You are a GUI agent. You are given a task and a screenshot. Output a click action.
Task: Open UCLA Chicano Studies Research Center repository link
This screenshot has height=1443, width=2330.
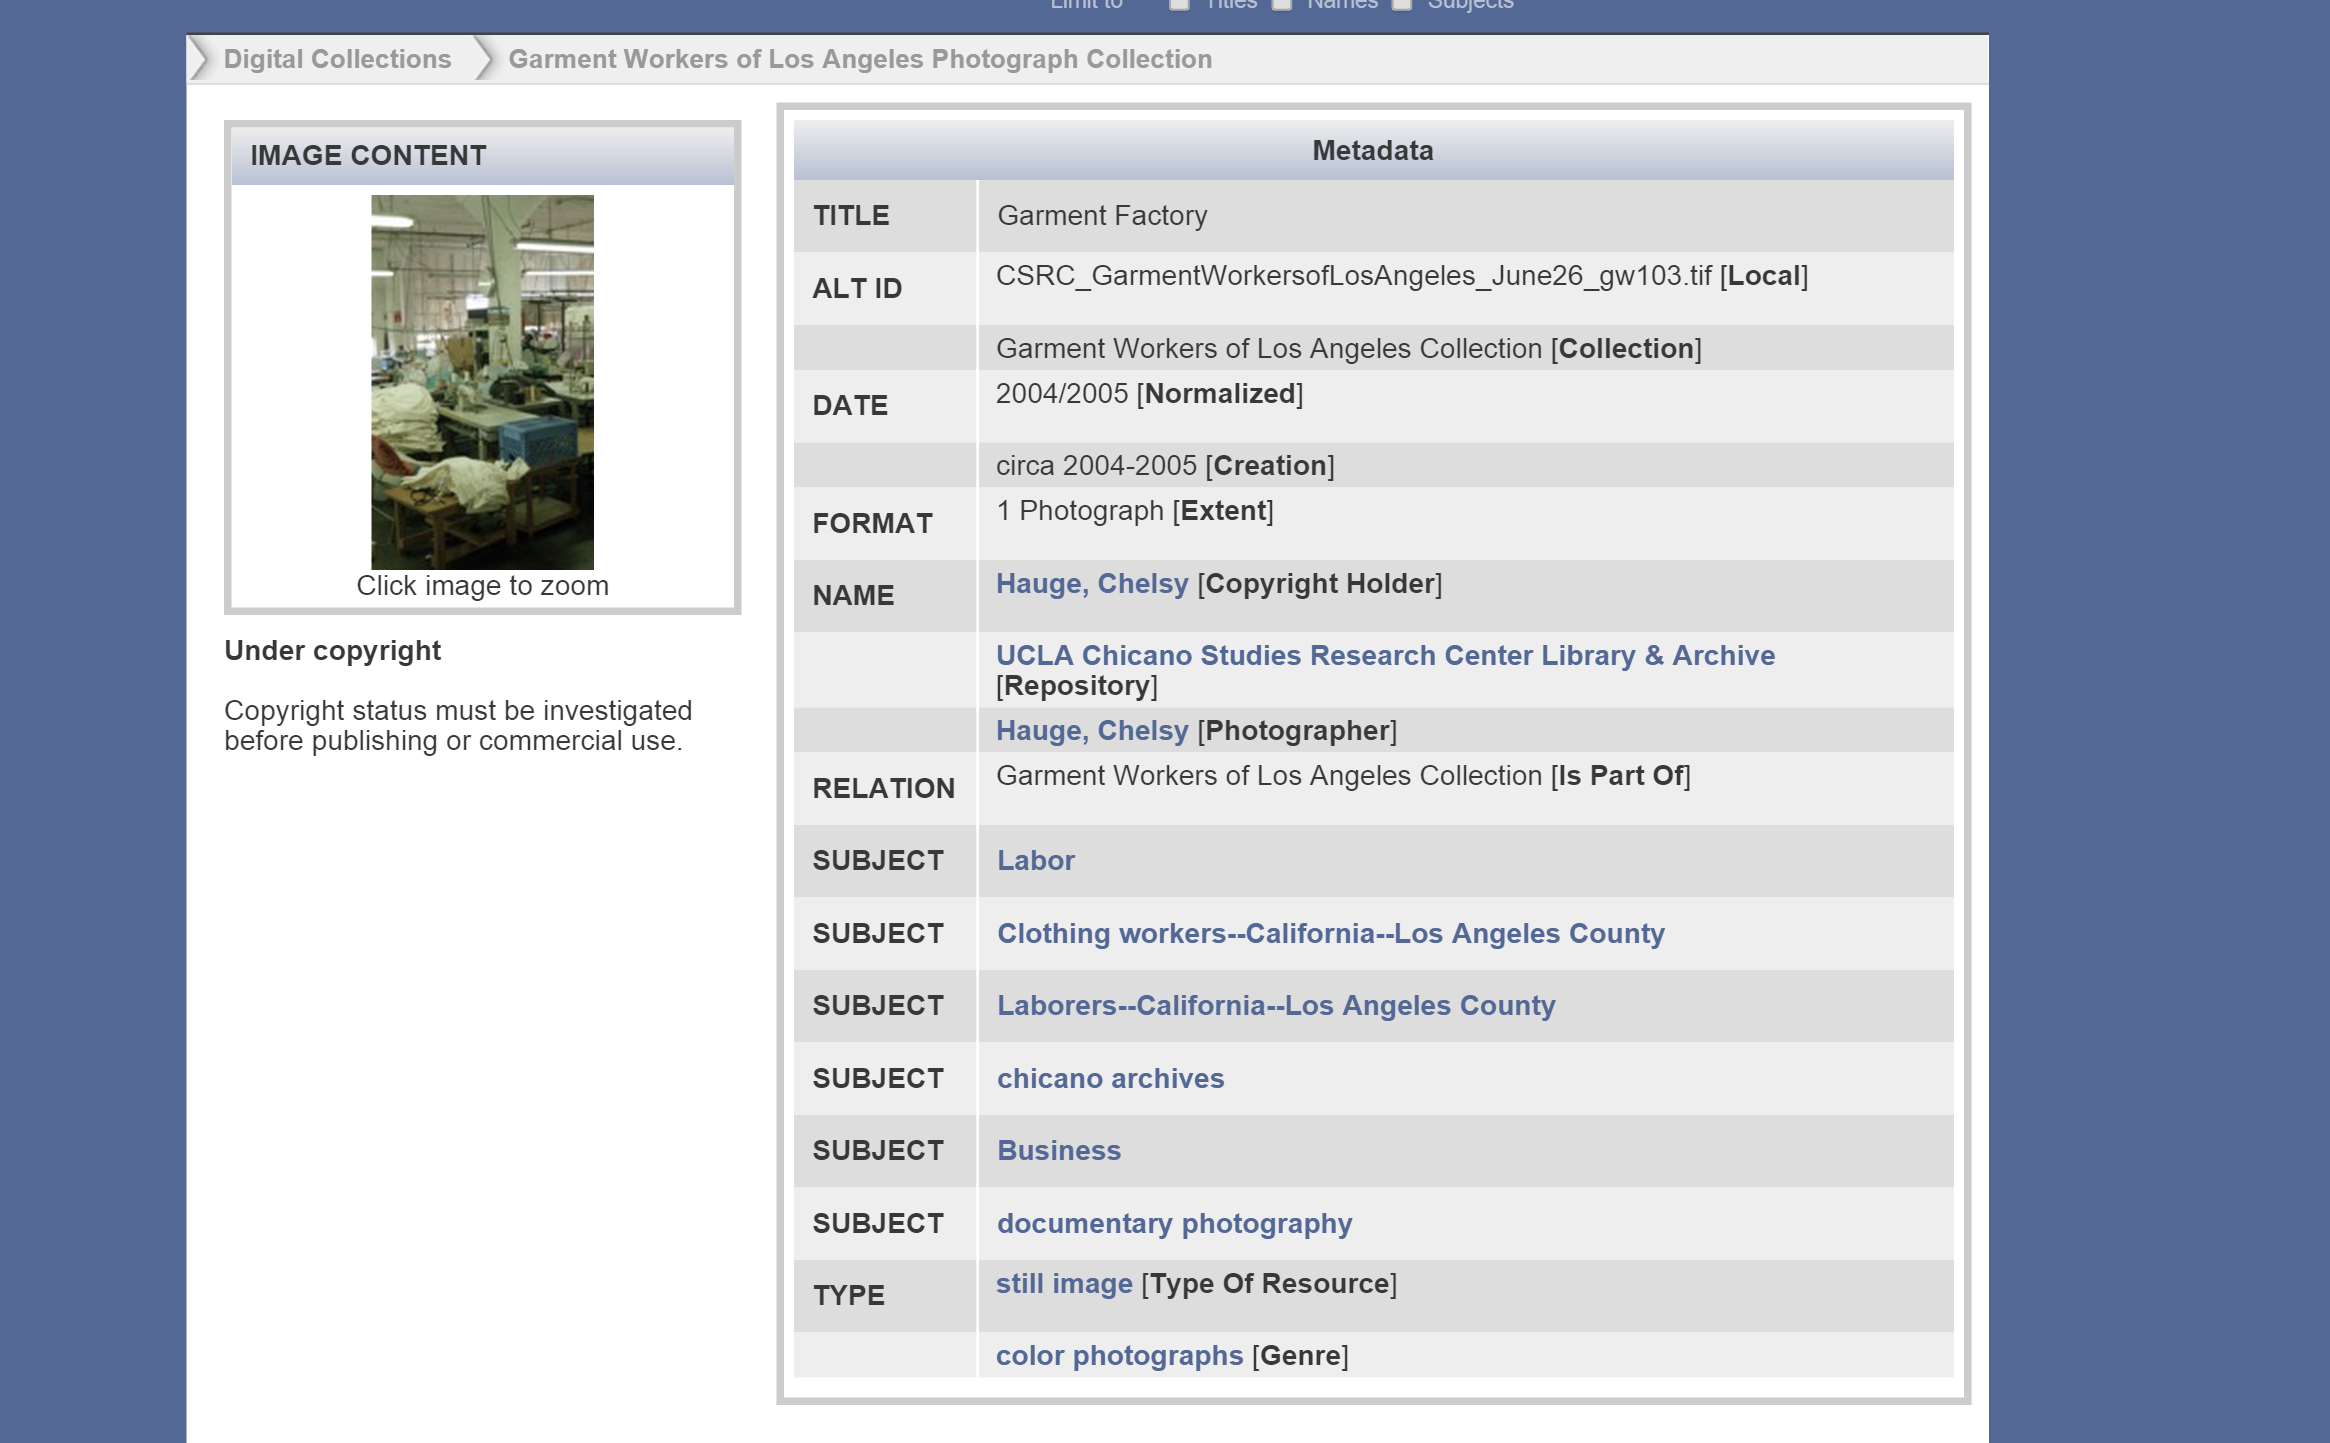tap(1384, 656)
